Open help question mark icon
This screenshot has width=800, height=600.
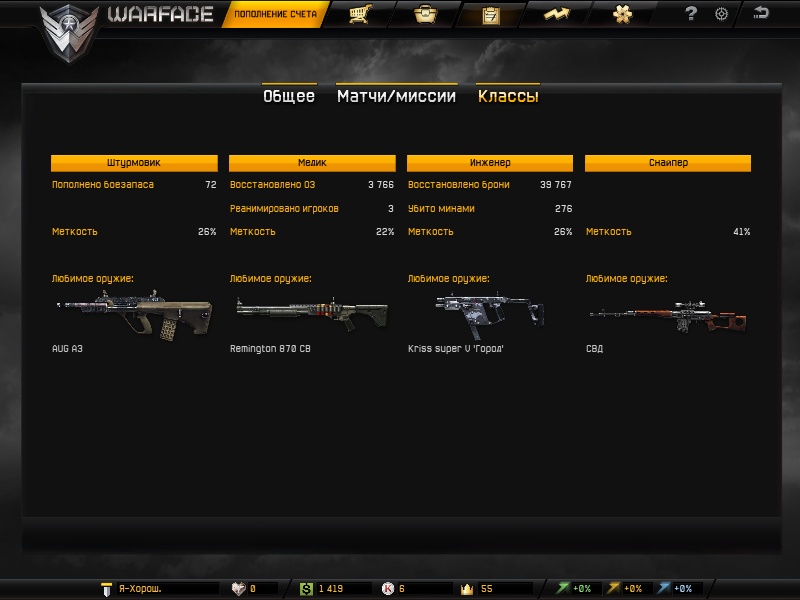pyautogui.click(x=690, y=13)
